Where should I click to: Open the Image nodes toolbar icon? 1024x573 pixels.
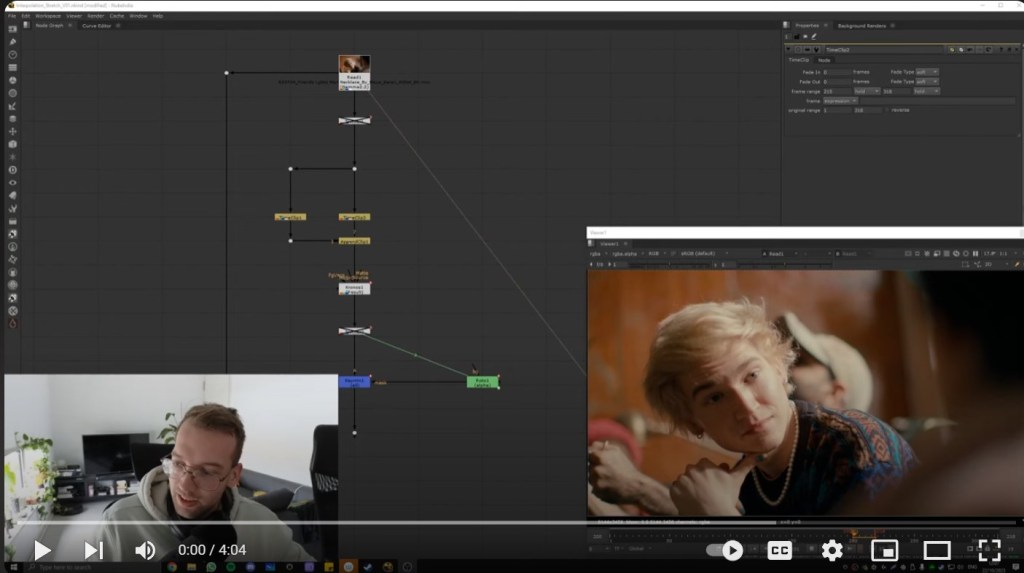(12, 29)
